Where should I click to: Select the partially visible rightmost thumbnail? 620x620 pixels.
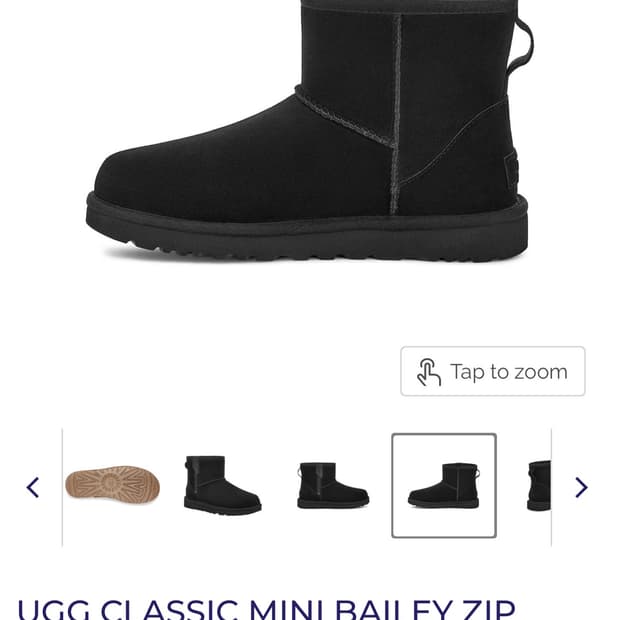[x=539, y=485]
